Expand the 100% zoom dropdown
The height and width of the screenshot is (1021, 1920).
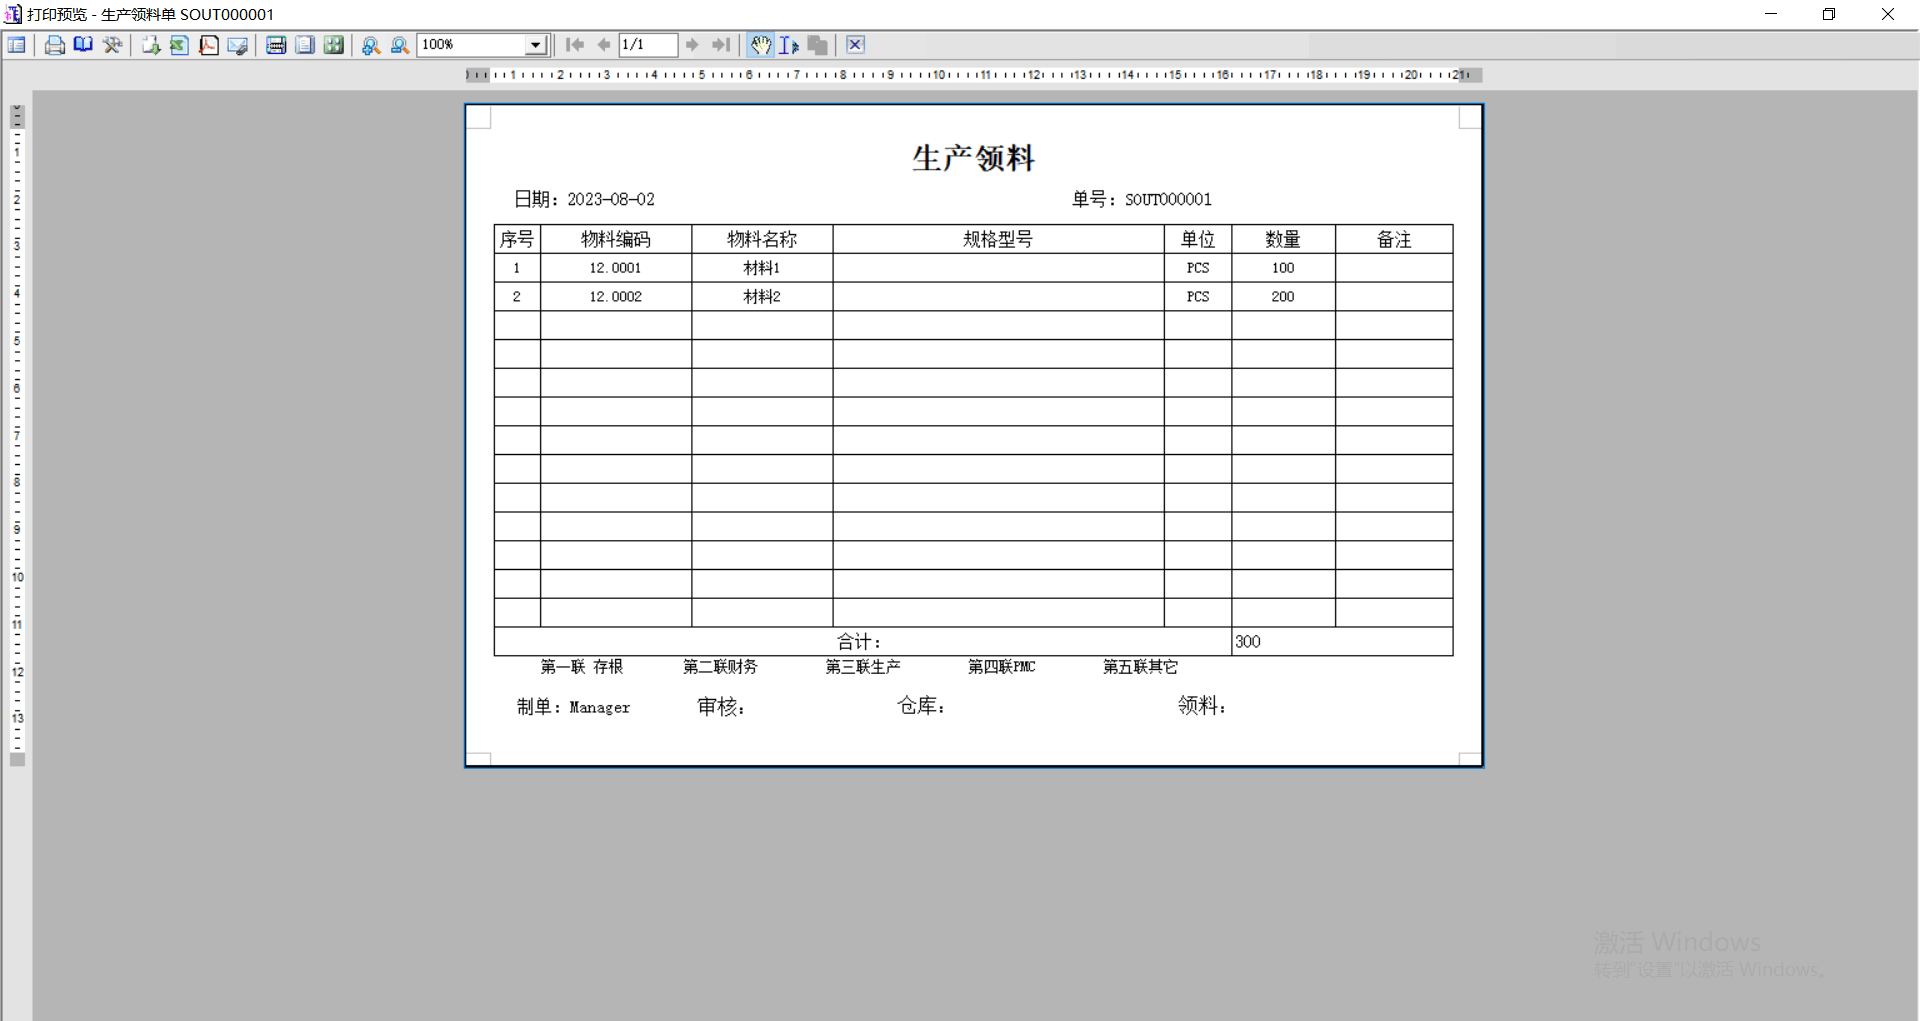coord(536,45)
